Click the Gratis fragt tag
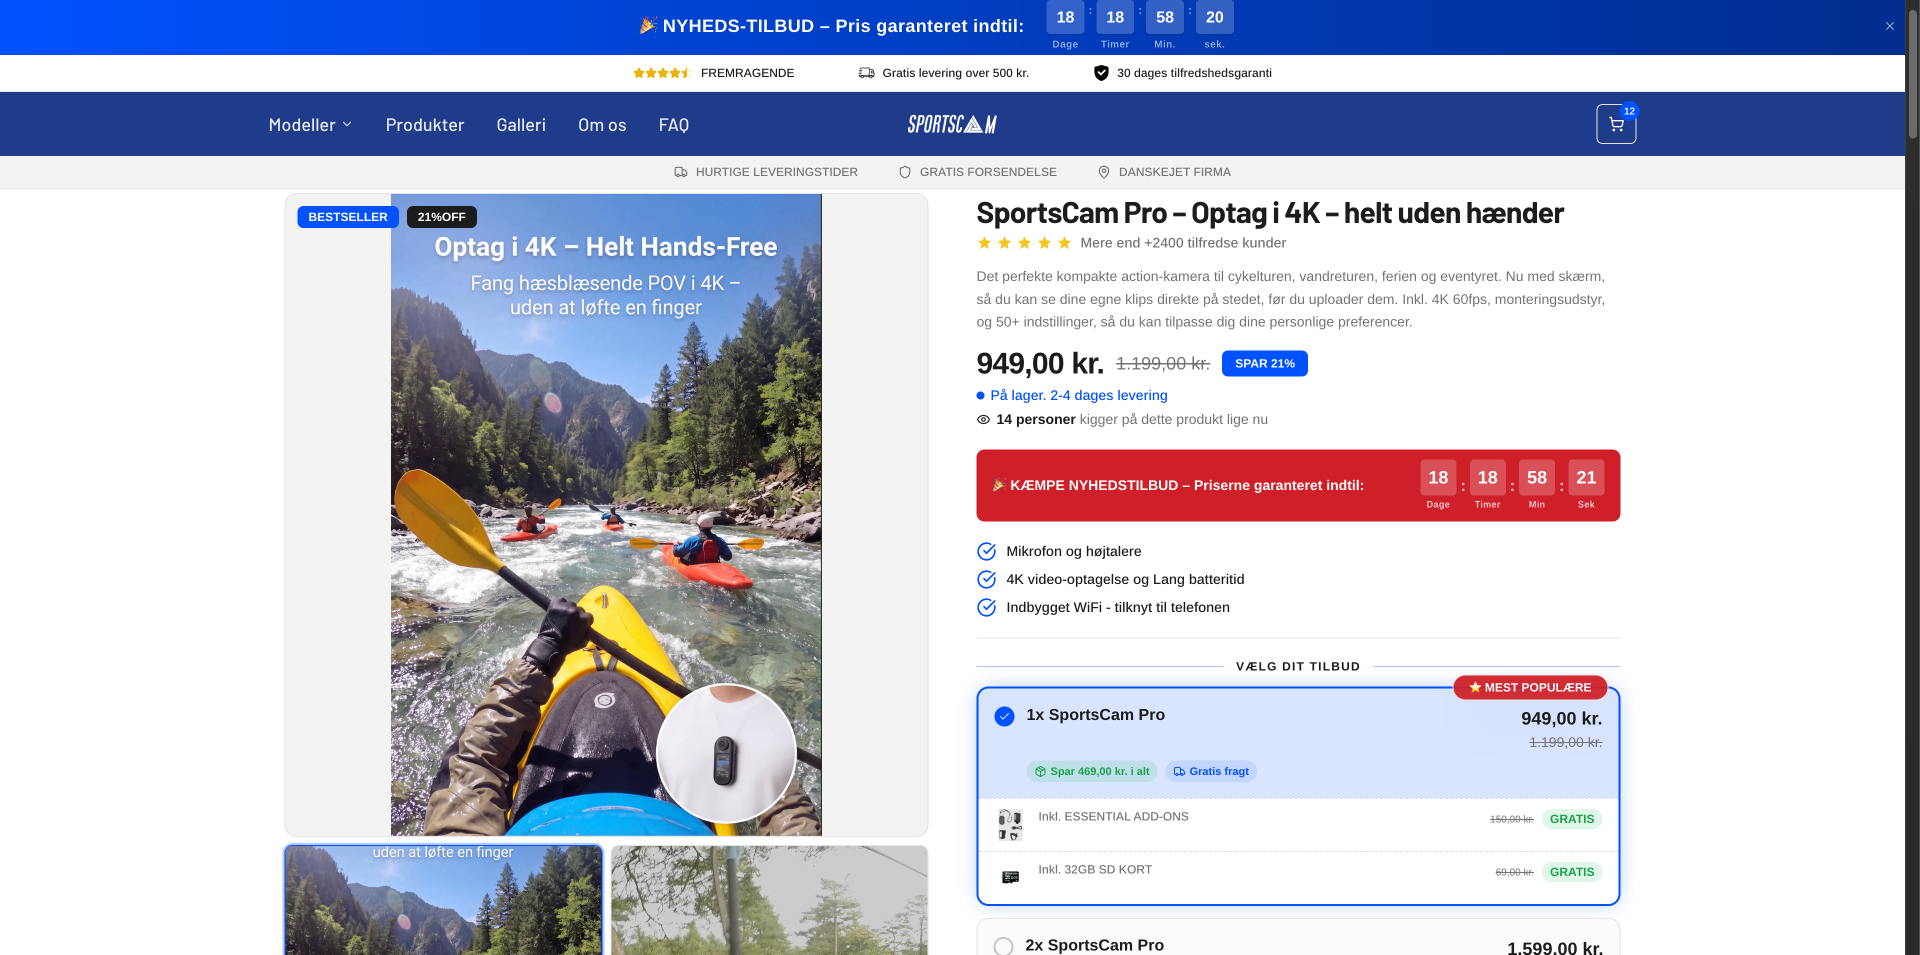 [x=1211, y=771]
